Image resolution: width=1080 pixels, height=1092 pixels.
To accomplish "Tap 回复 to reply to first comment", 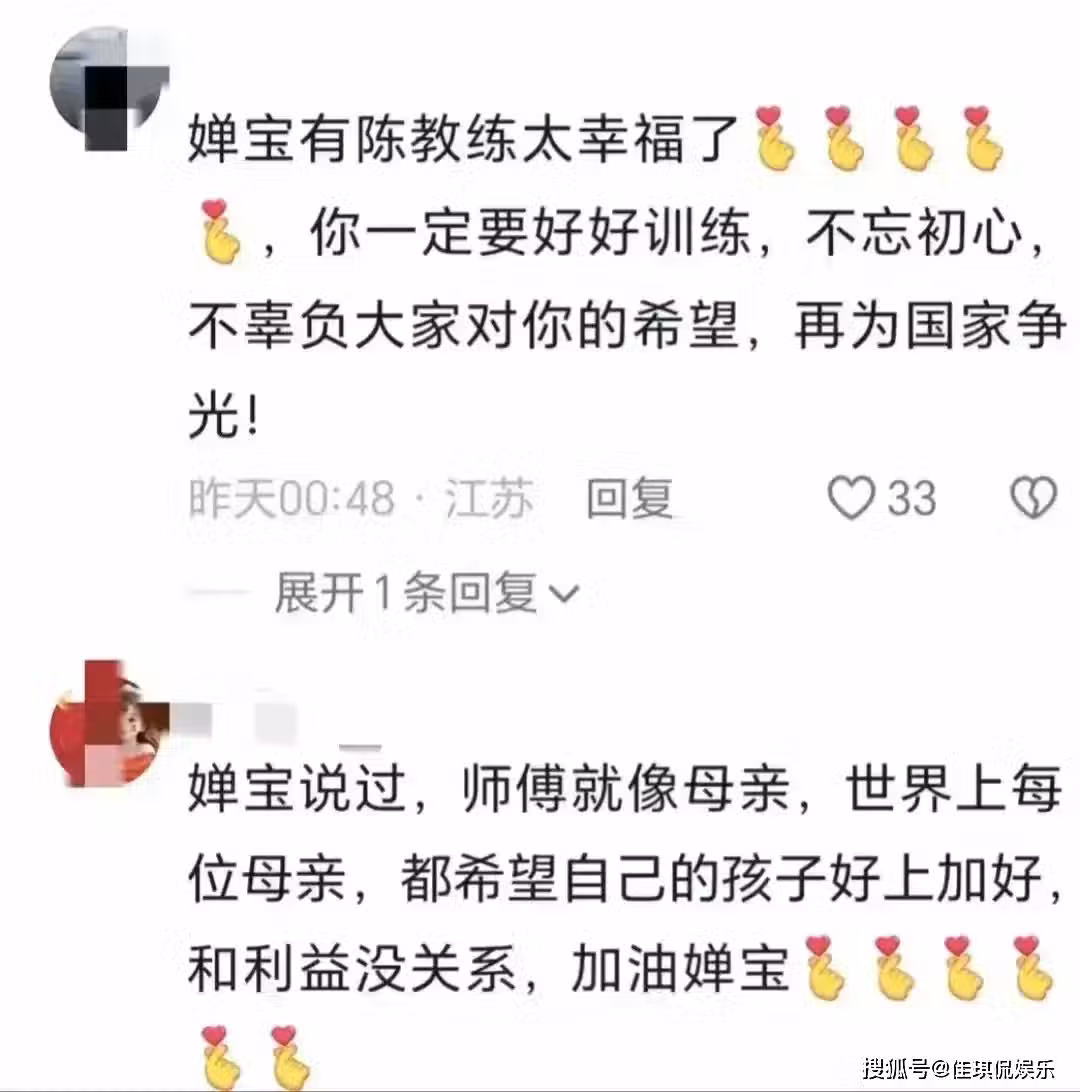I will pyautogui.click(x=629, y=499).
